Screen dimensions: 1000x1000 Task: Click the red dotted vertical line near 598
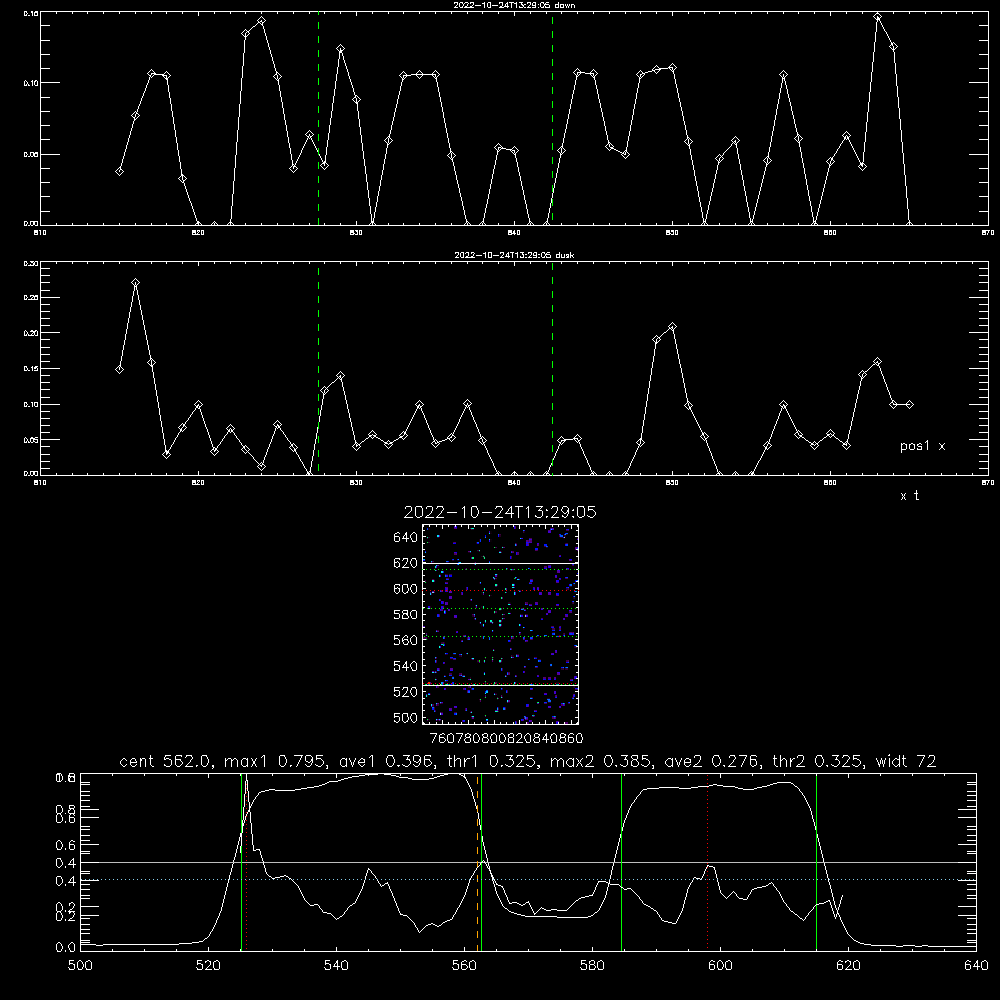click(x=707, y=862)
